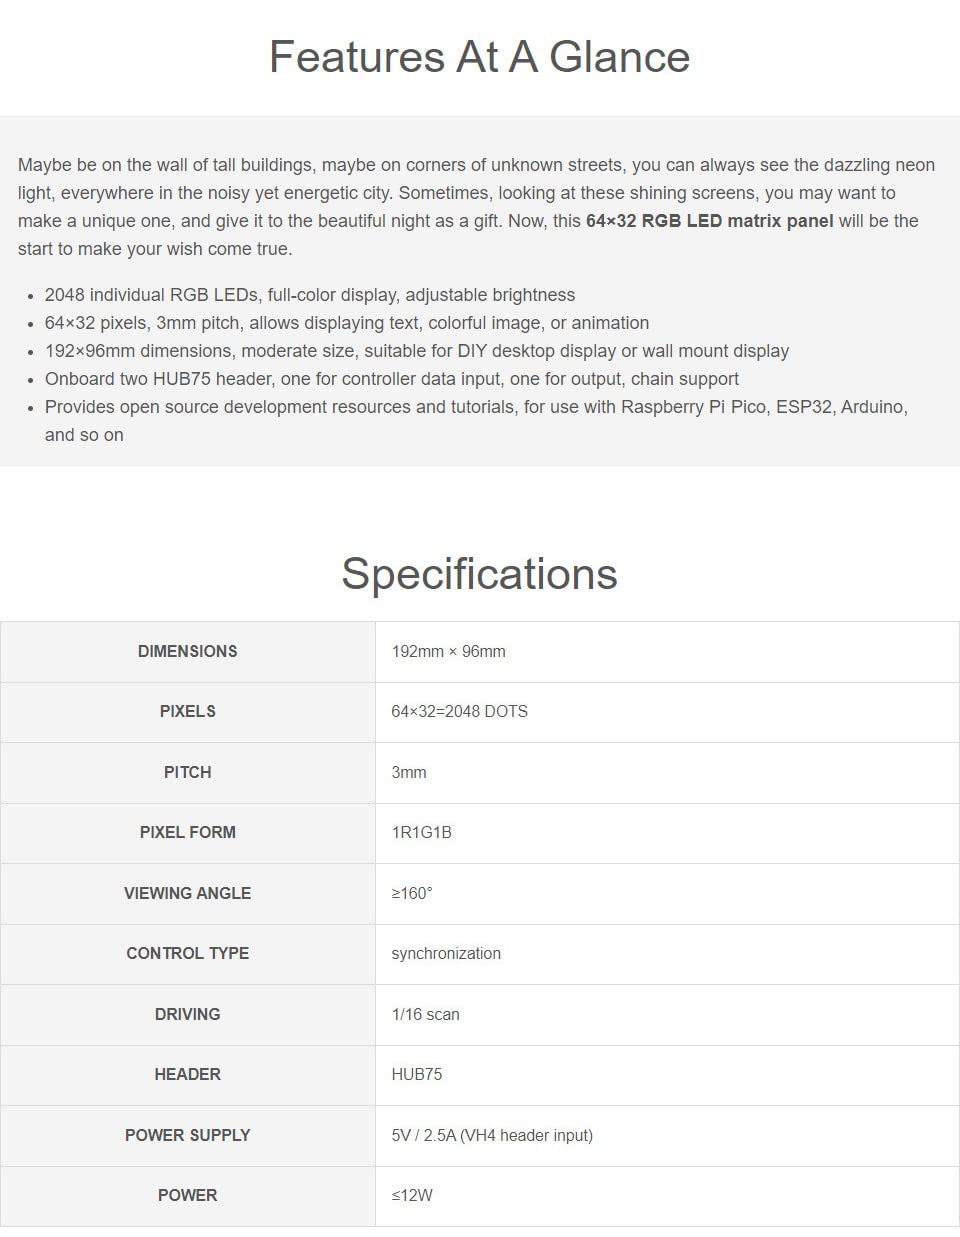
Task: Click the "1R1G1B" pixel form value
Action: pyautogui.click(x=421, y=832)
